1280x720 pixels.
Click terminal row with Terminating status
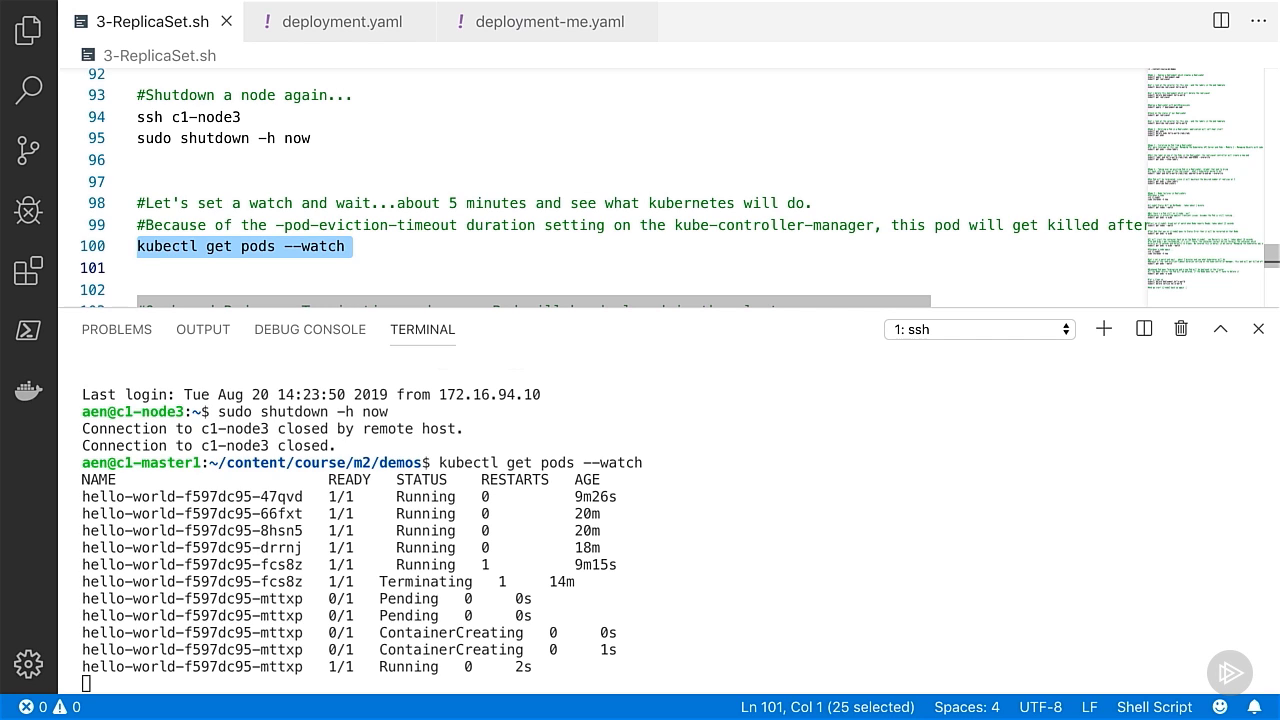coord(328,582)
